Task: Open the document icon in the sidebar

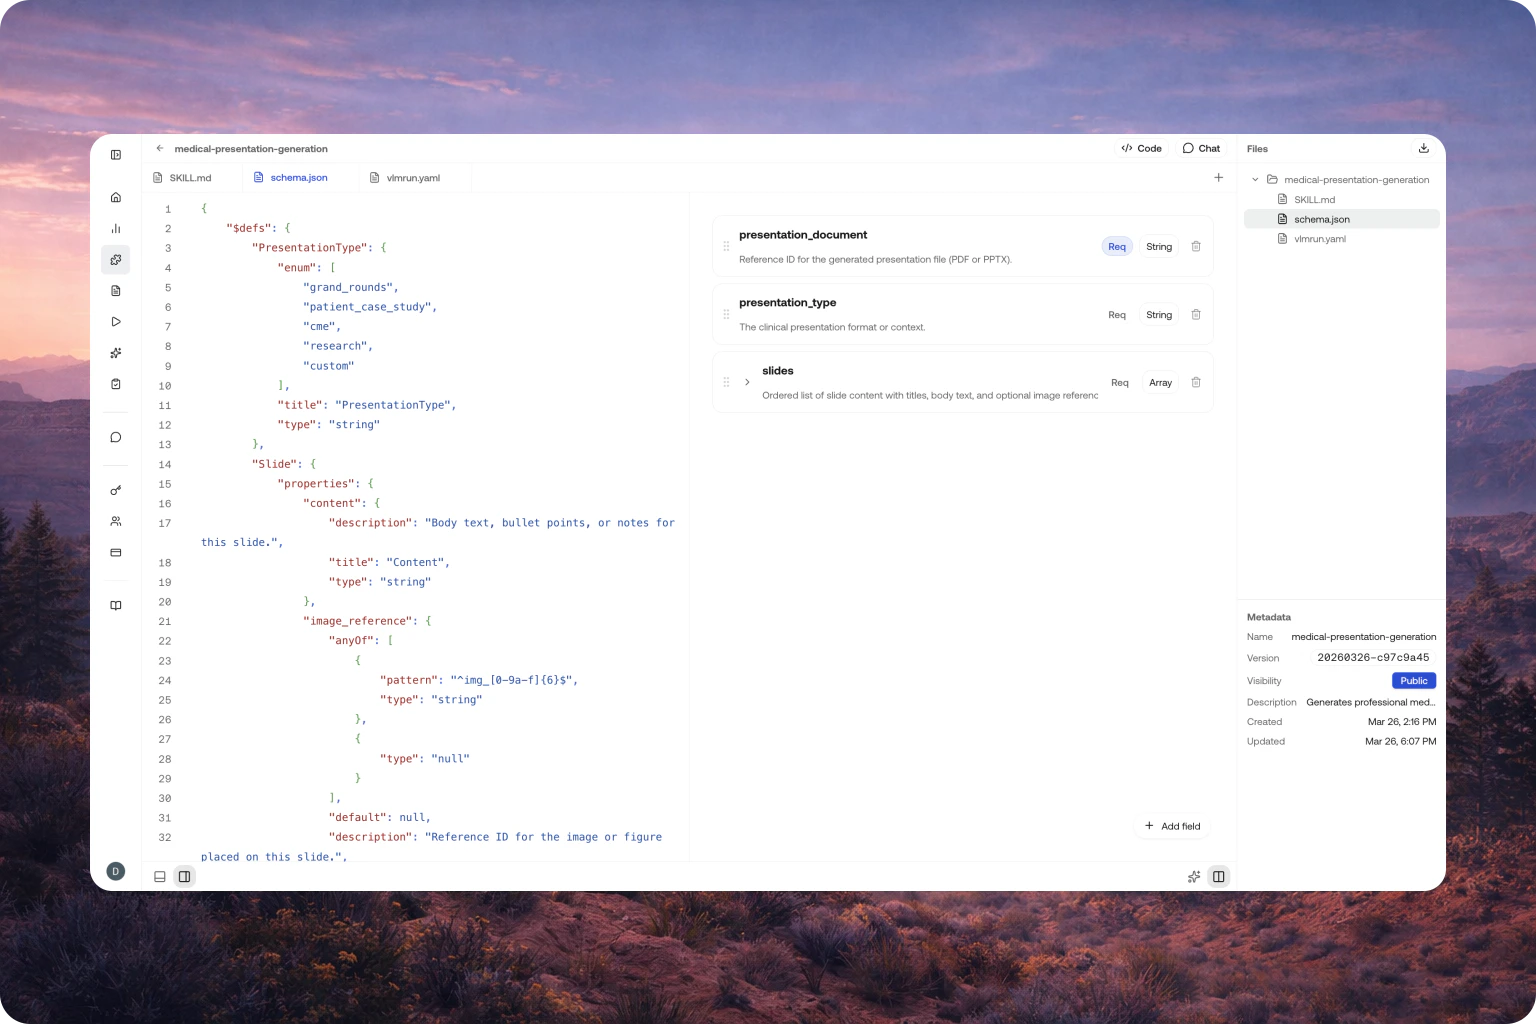Action: click(x=116, y=291)
